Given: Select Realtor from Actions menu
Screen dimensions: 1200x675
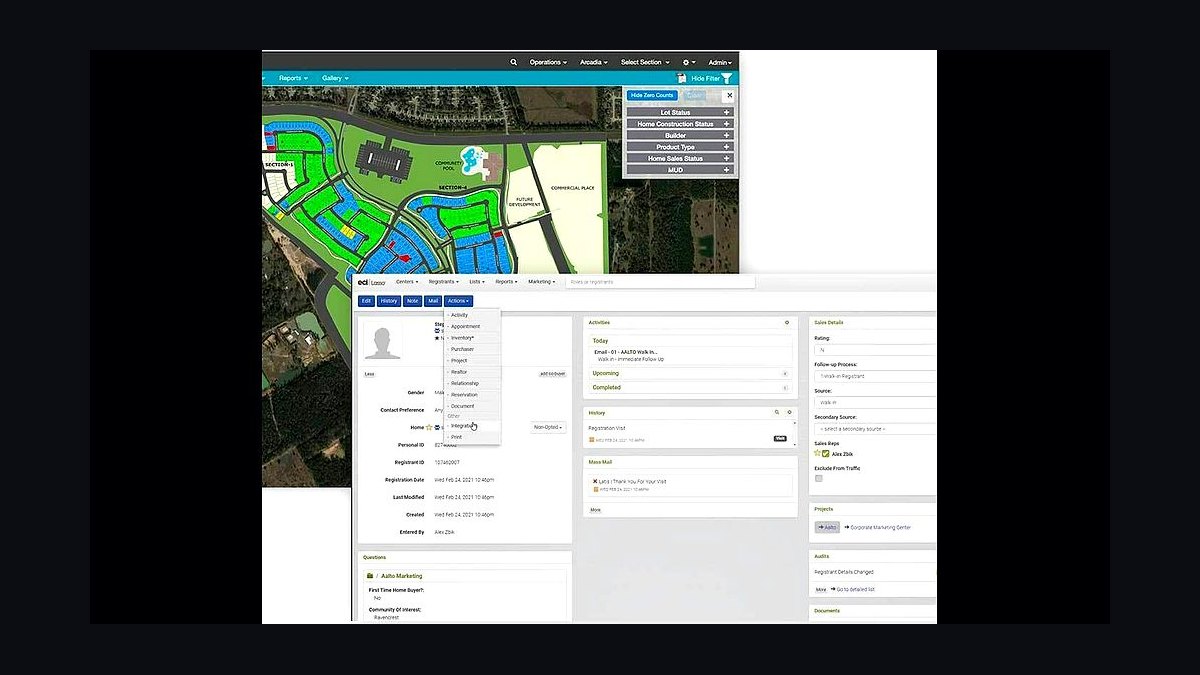Looking at the screenshot, I should 472,372.
